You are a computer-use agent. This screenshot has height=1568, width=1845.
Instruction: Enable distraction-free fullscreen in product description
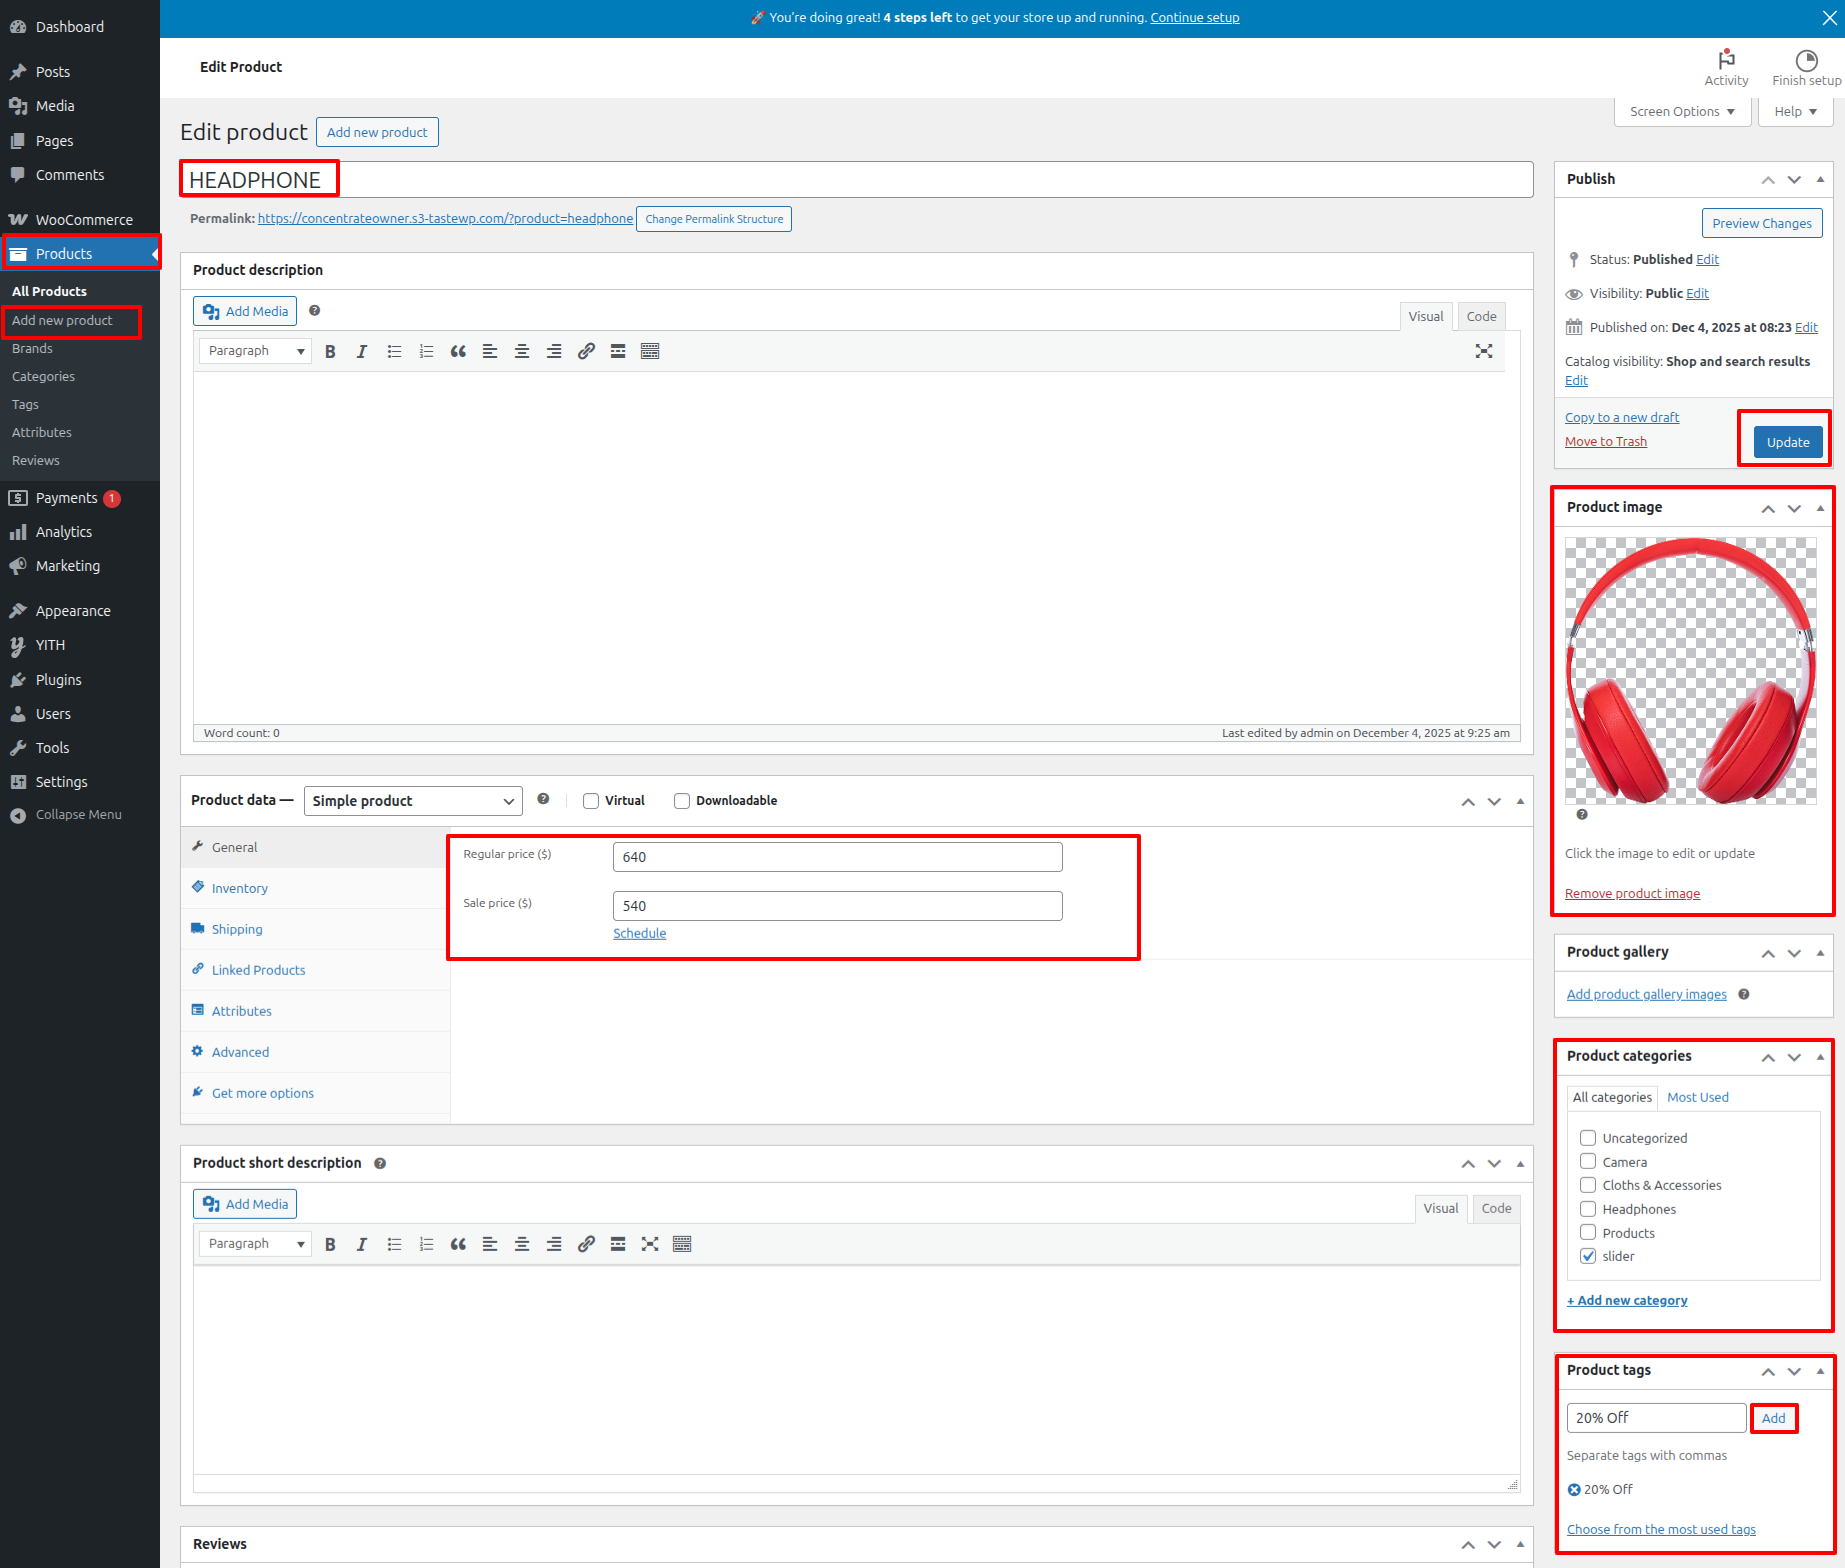click(1483, 351)
